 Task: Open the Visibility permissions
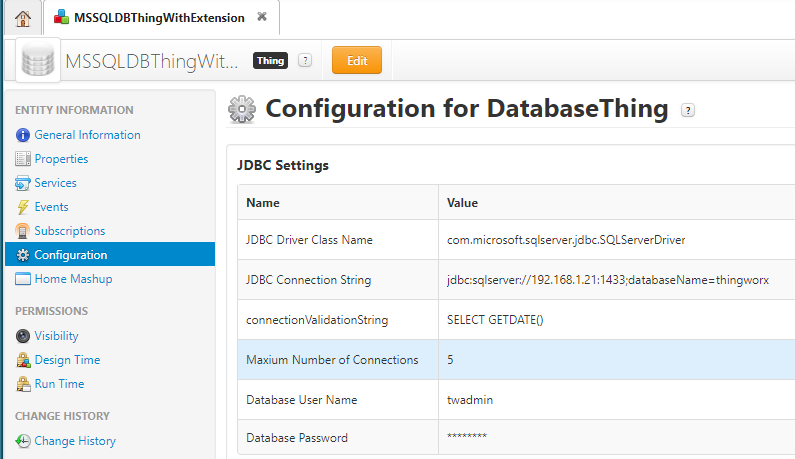click(56, 336)
